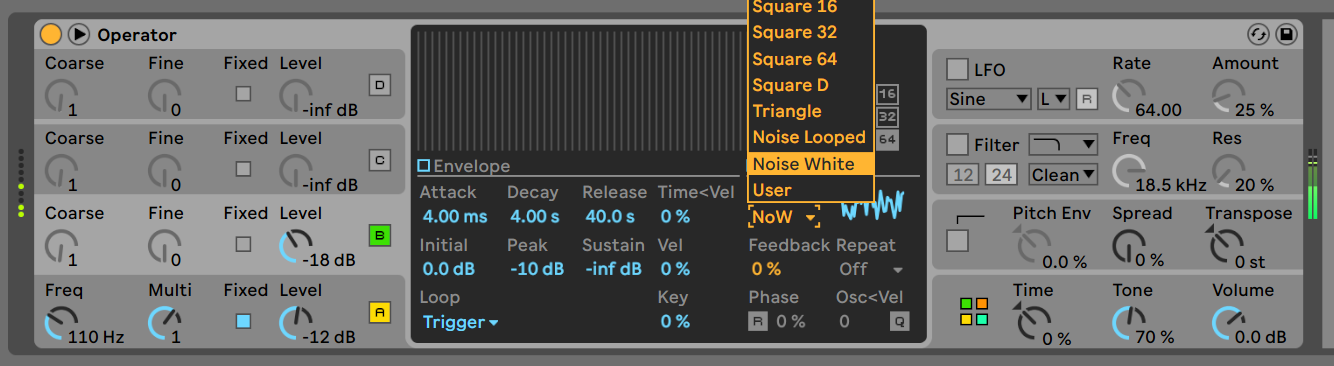Select oscillator D tab button
Viewport: 1334px width, 366px height.
click(379, 85)
